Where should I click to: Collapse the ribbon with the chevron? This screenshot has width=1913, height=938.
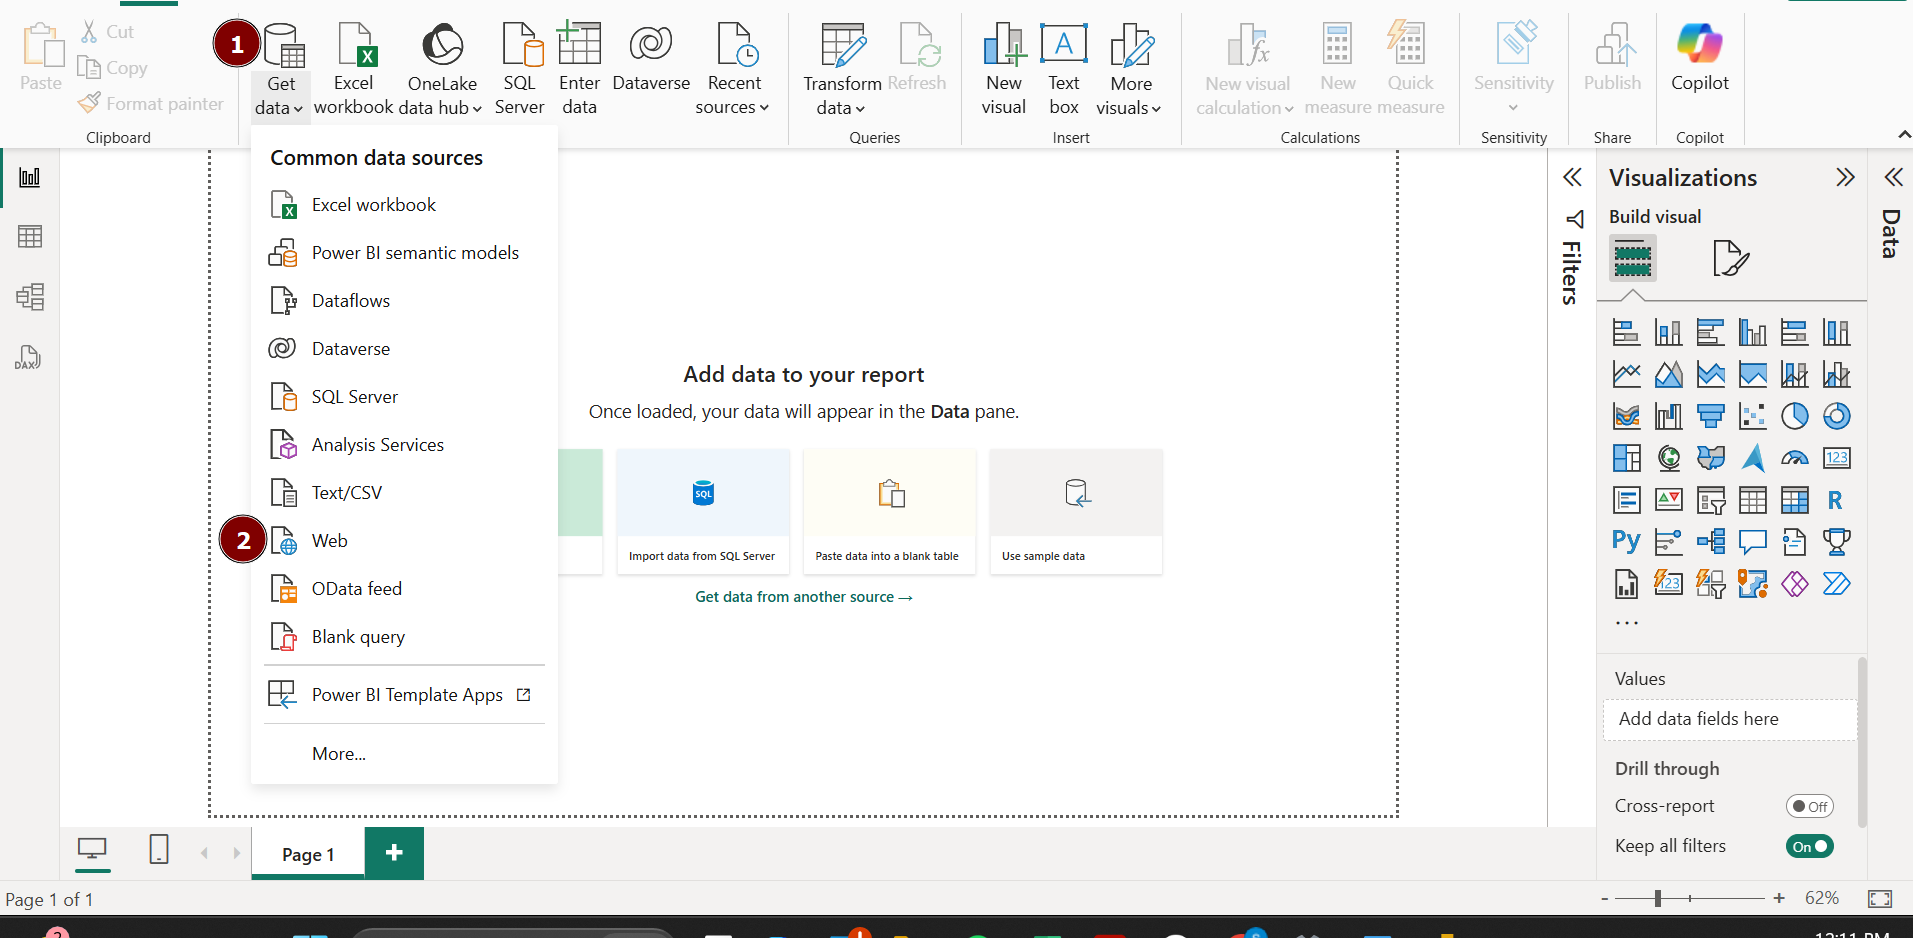[x=1903, y=135]
